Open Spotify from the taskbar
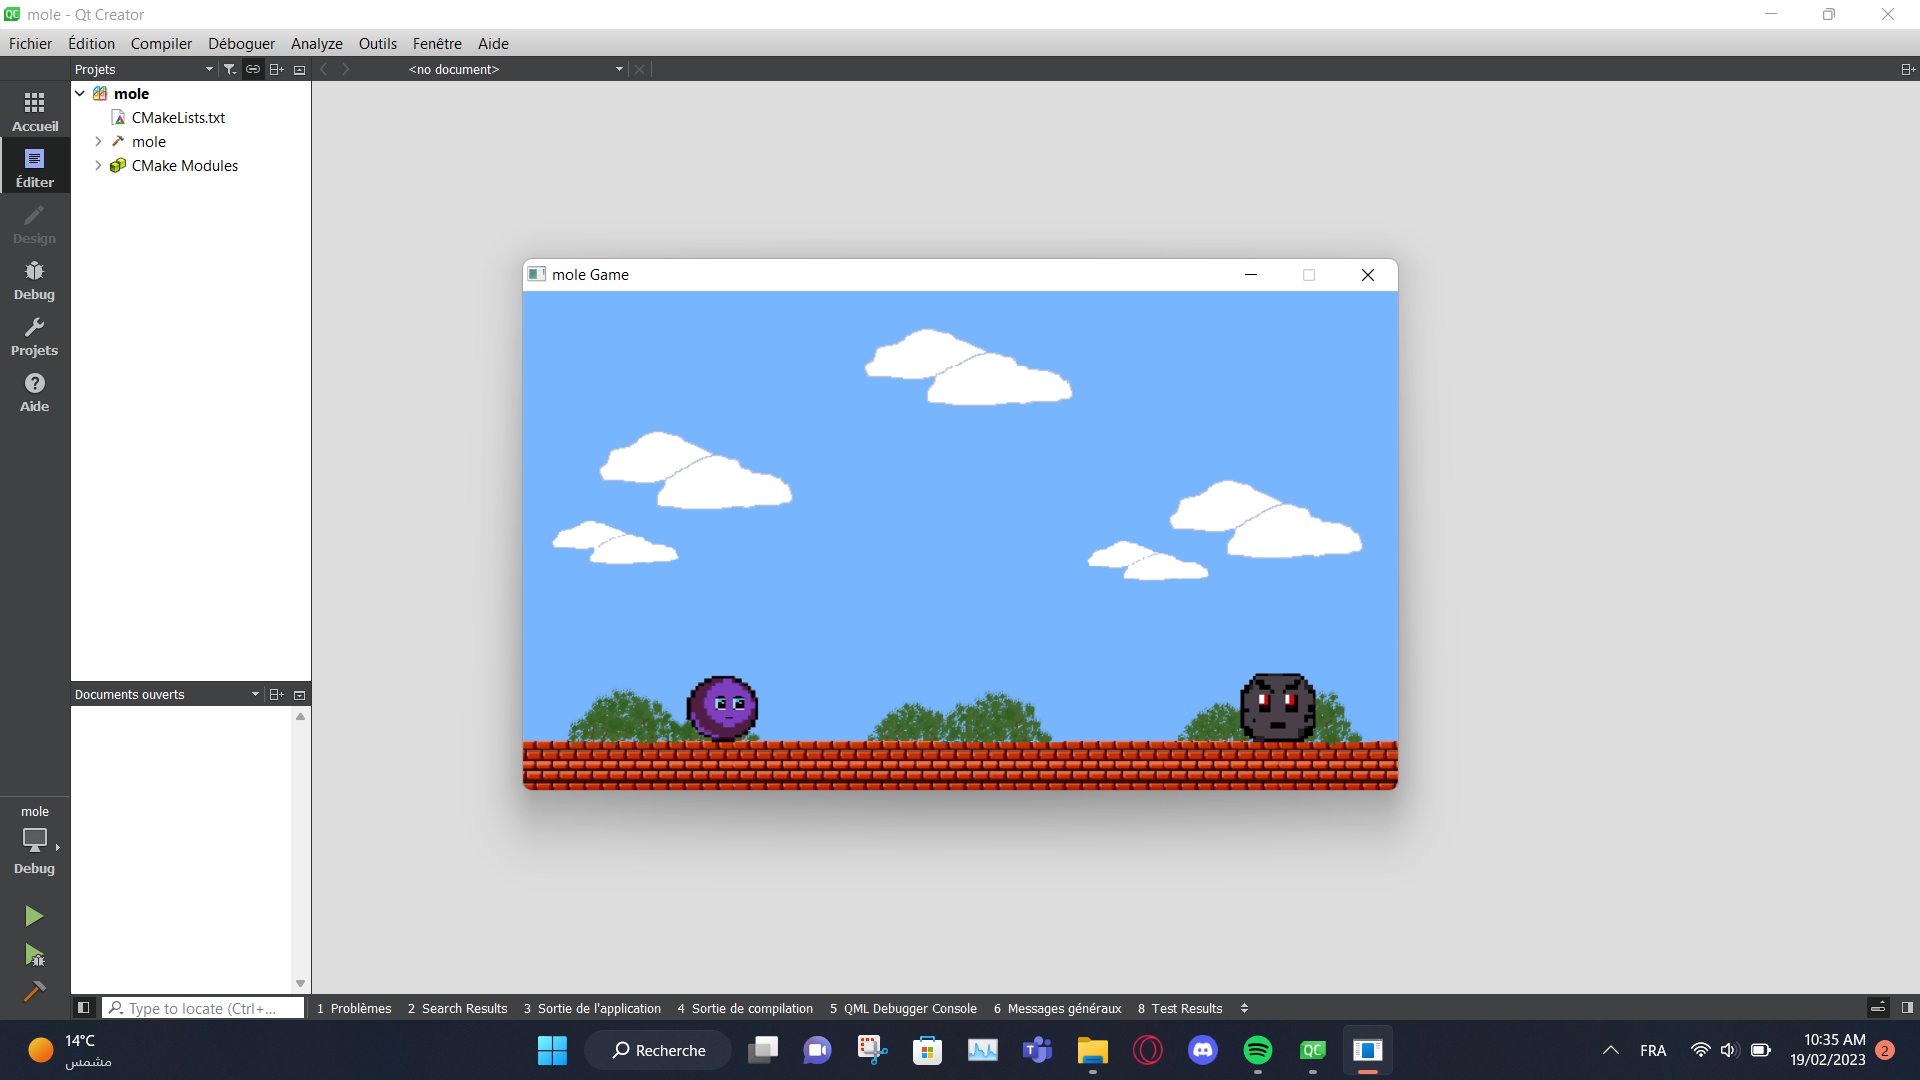 [x=1257, y=1050]
